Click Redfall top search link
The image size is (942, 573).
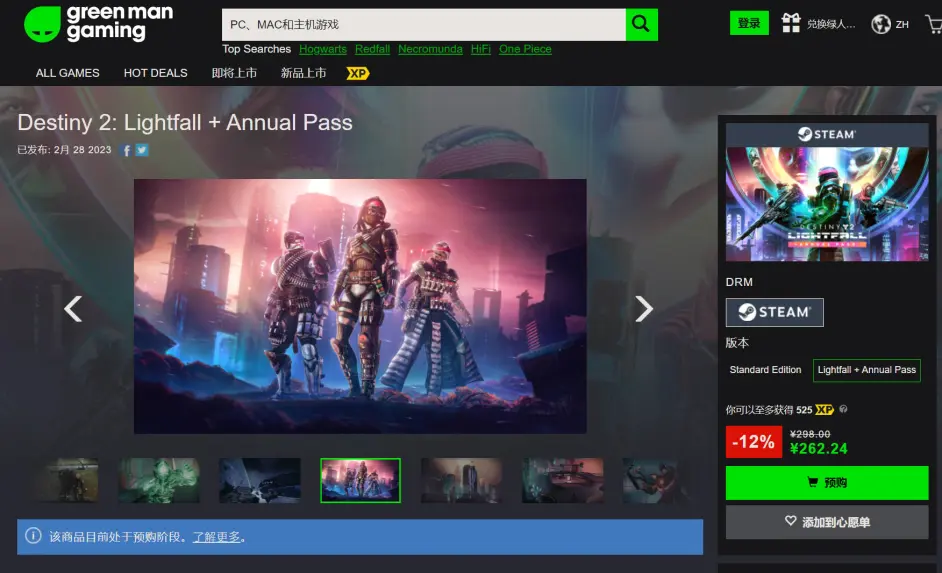tap(372, 49)
